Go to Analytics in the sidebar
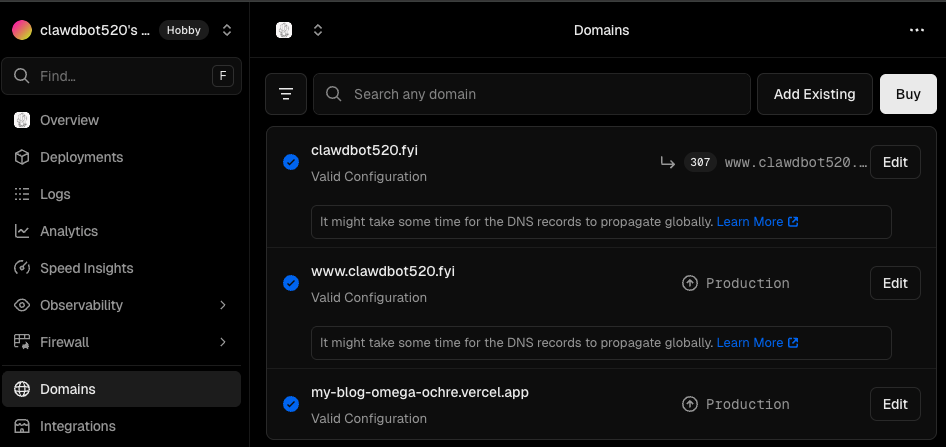The image size is (946, 447). [68, 231]
